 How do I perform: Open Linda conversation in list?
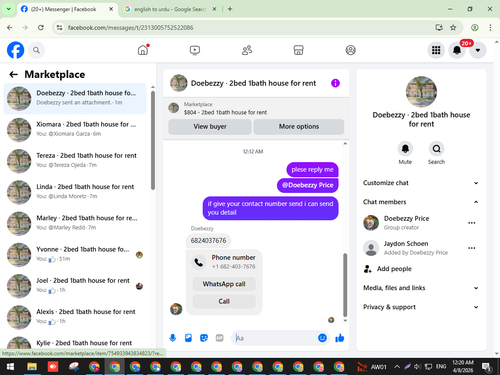click(75, 192)
